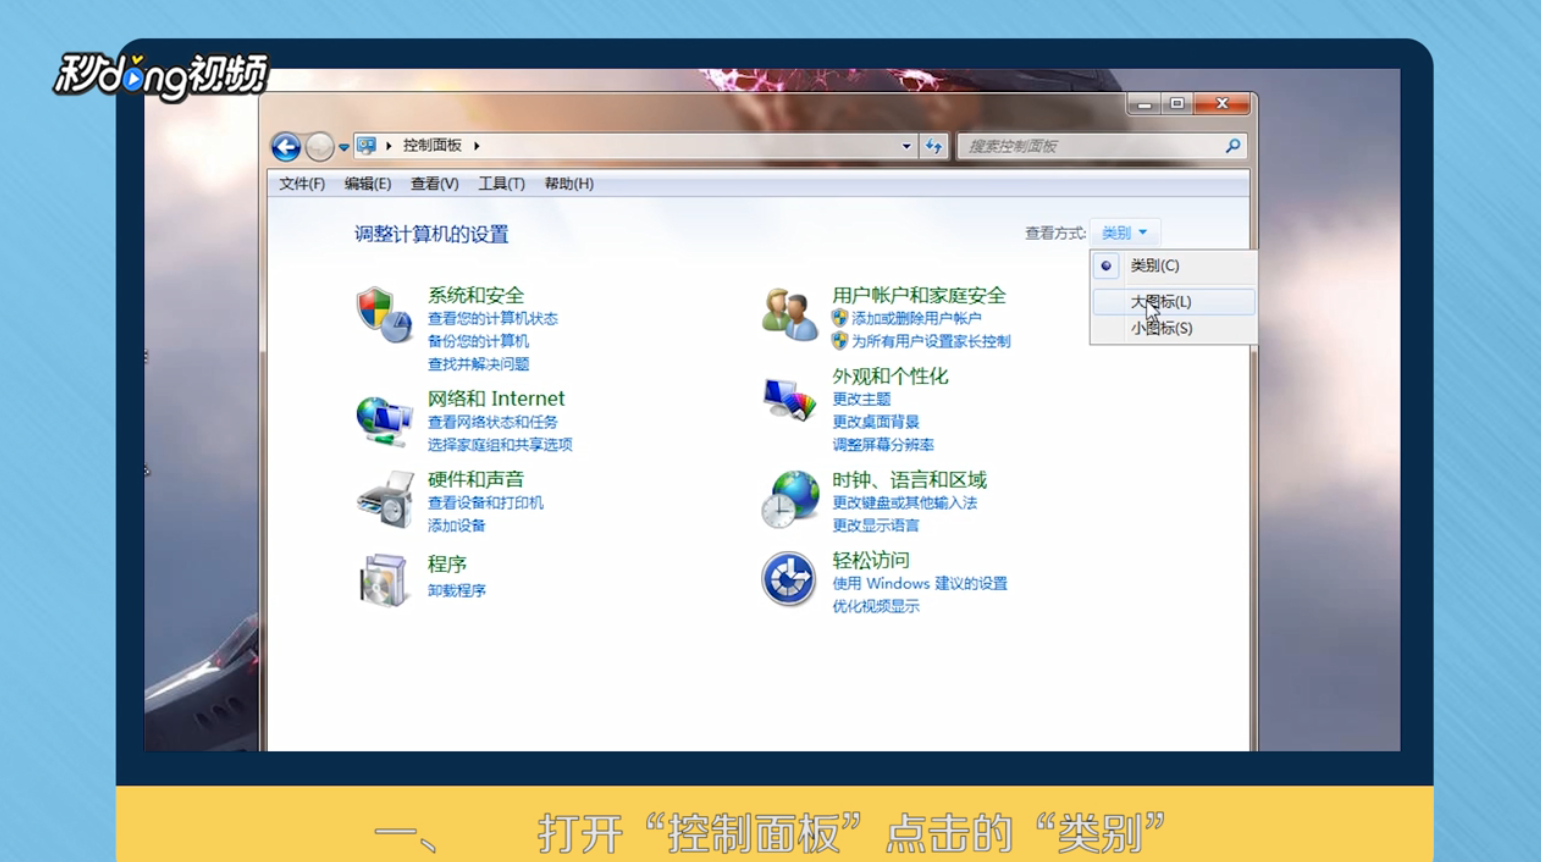Open 硬件和声音 using the printer icon
The width and height of the screenshot is (1541, 862).
click(386, 500)
